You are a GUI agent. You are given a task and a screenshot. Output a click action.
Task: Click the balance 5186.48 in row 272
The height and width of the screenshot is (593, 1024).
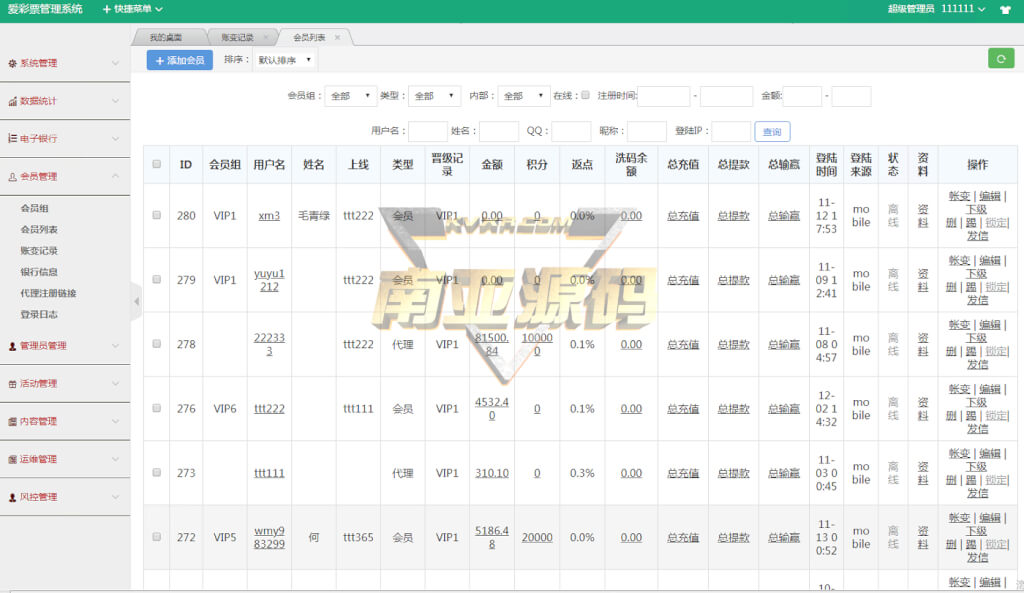pyautogui.click(x=492, y=537)
